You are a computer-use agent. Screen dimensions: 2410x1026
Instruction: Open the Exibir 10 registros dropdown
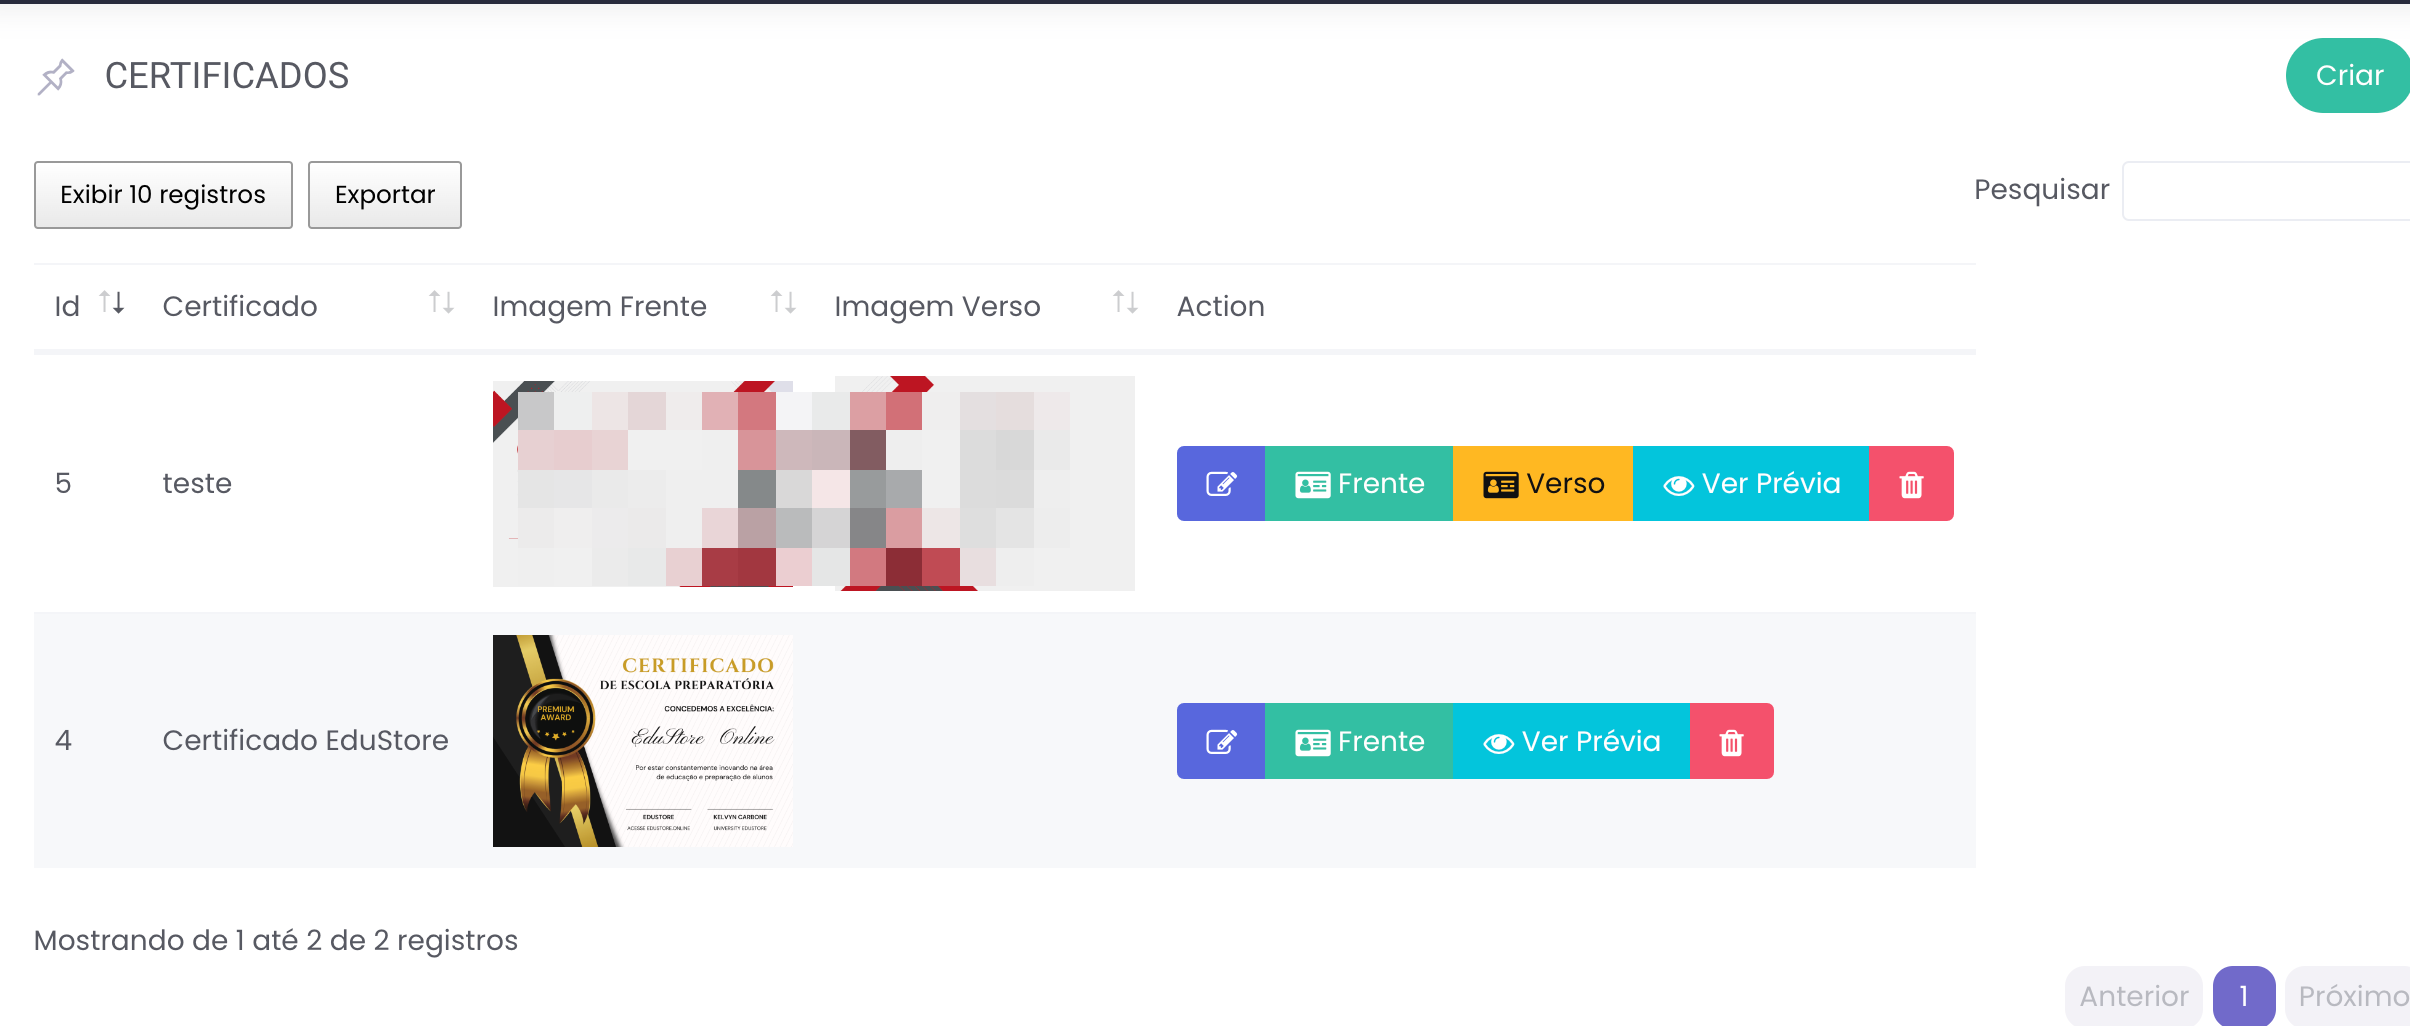[x=163, y=195]
